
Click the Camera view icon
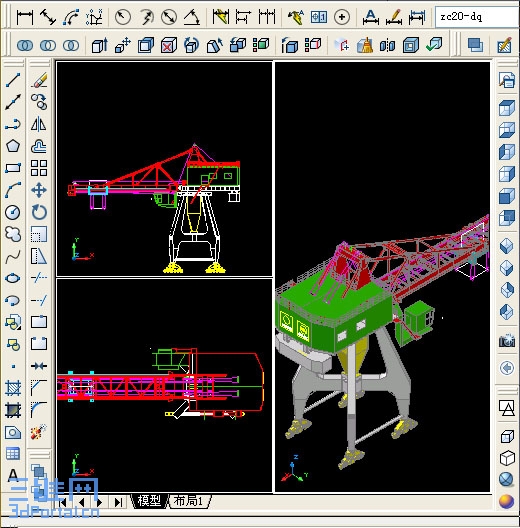click(x=507, y=341)
